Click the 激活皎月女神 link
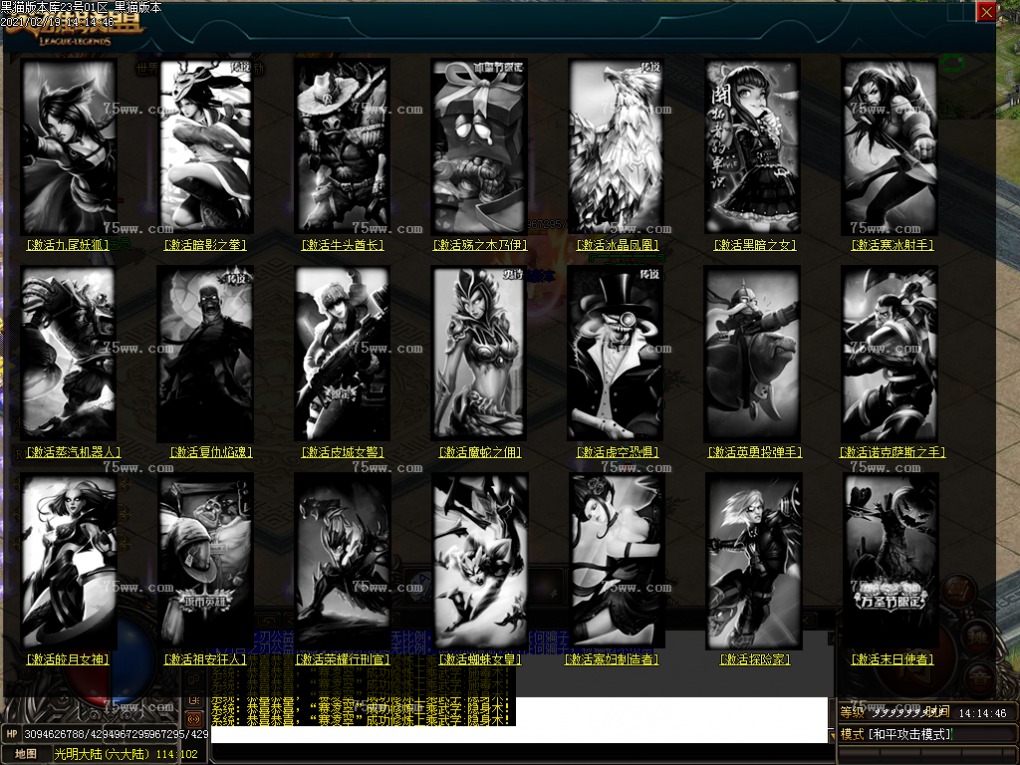The width and height of the screenshot is (1020, 765). tap(68, 659)
